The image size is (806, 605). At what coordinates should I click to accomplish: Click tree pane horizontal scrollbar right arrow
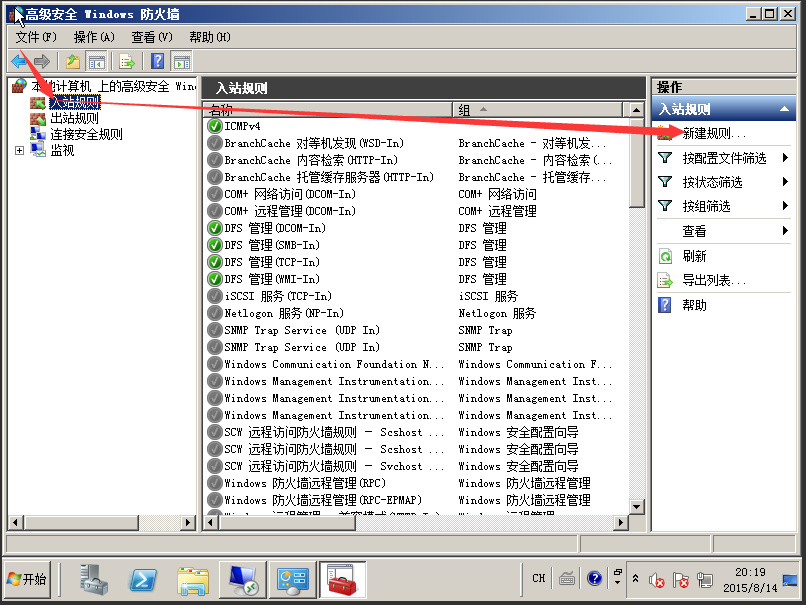coord(188,523)
